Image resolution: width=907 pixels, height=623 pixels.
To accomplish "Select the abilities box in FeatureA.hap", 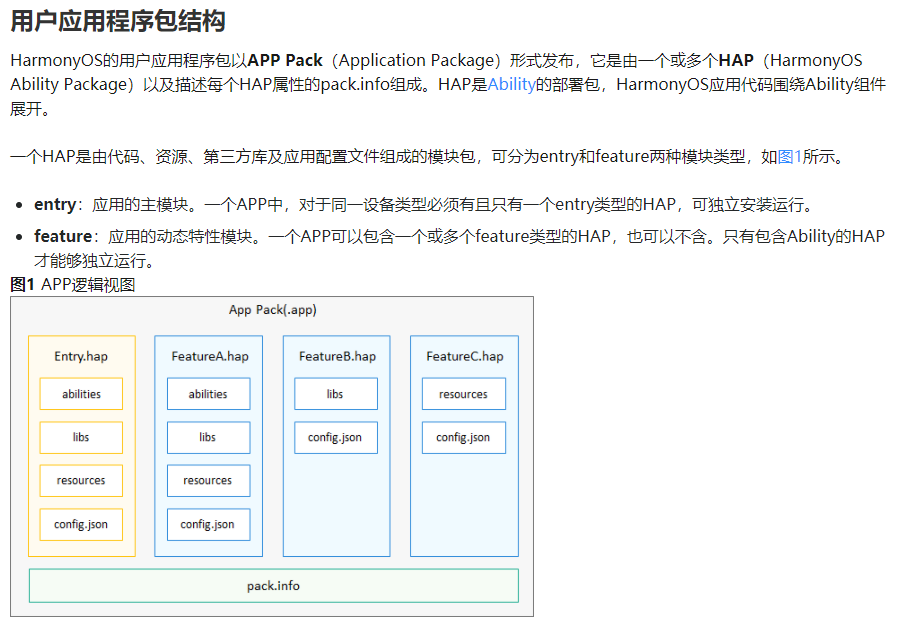I will tap(208, 394).
